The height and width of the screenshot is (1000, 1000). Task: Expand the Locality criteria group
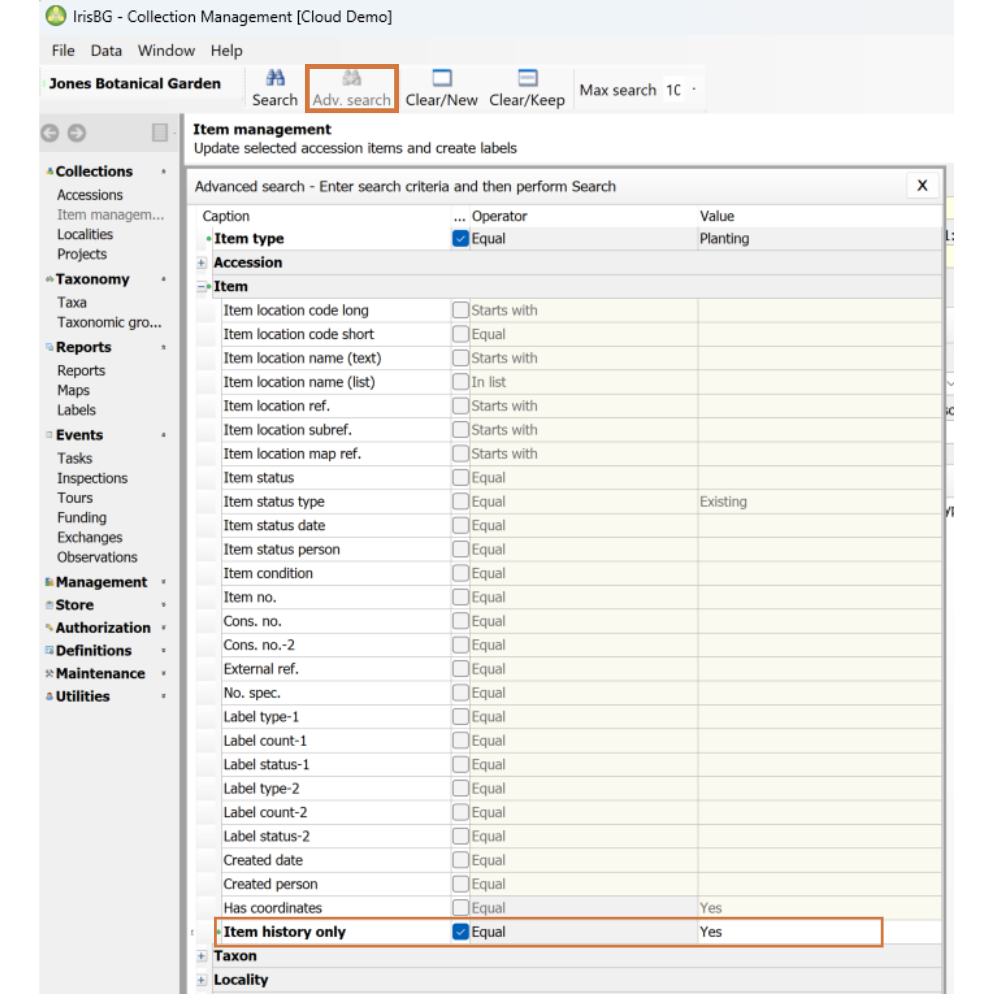tap(202, 980)
